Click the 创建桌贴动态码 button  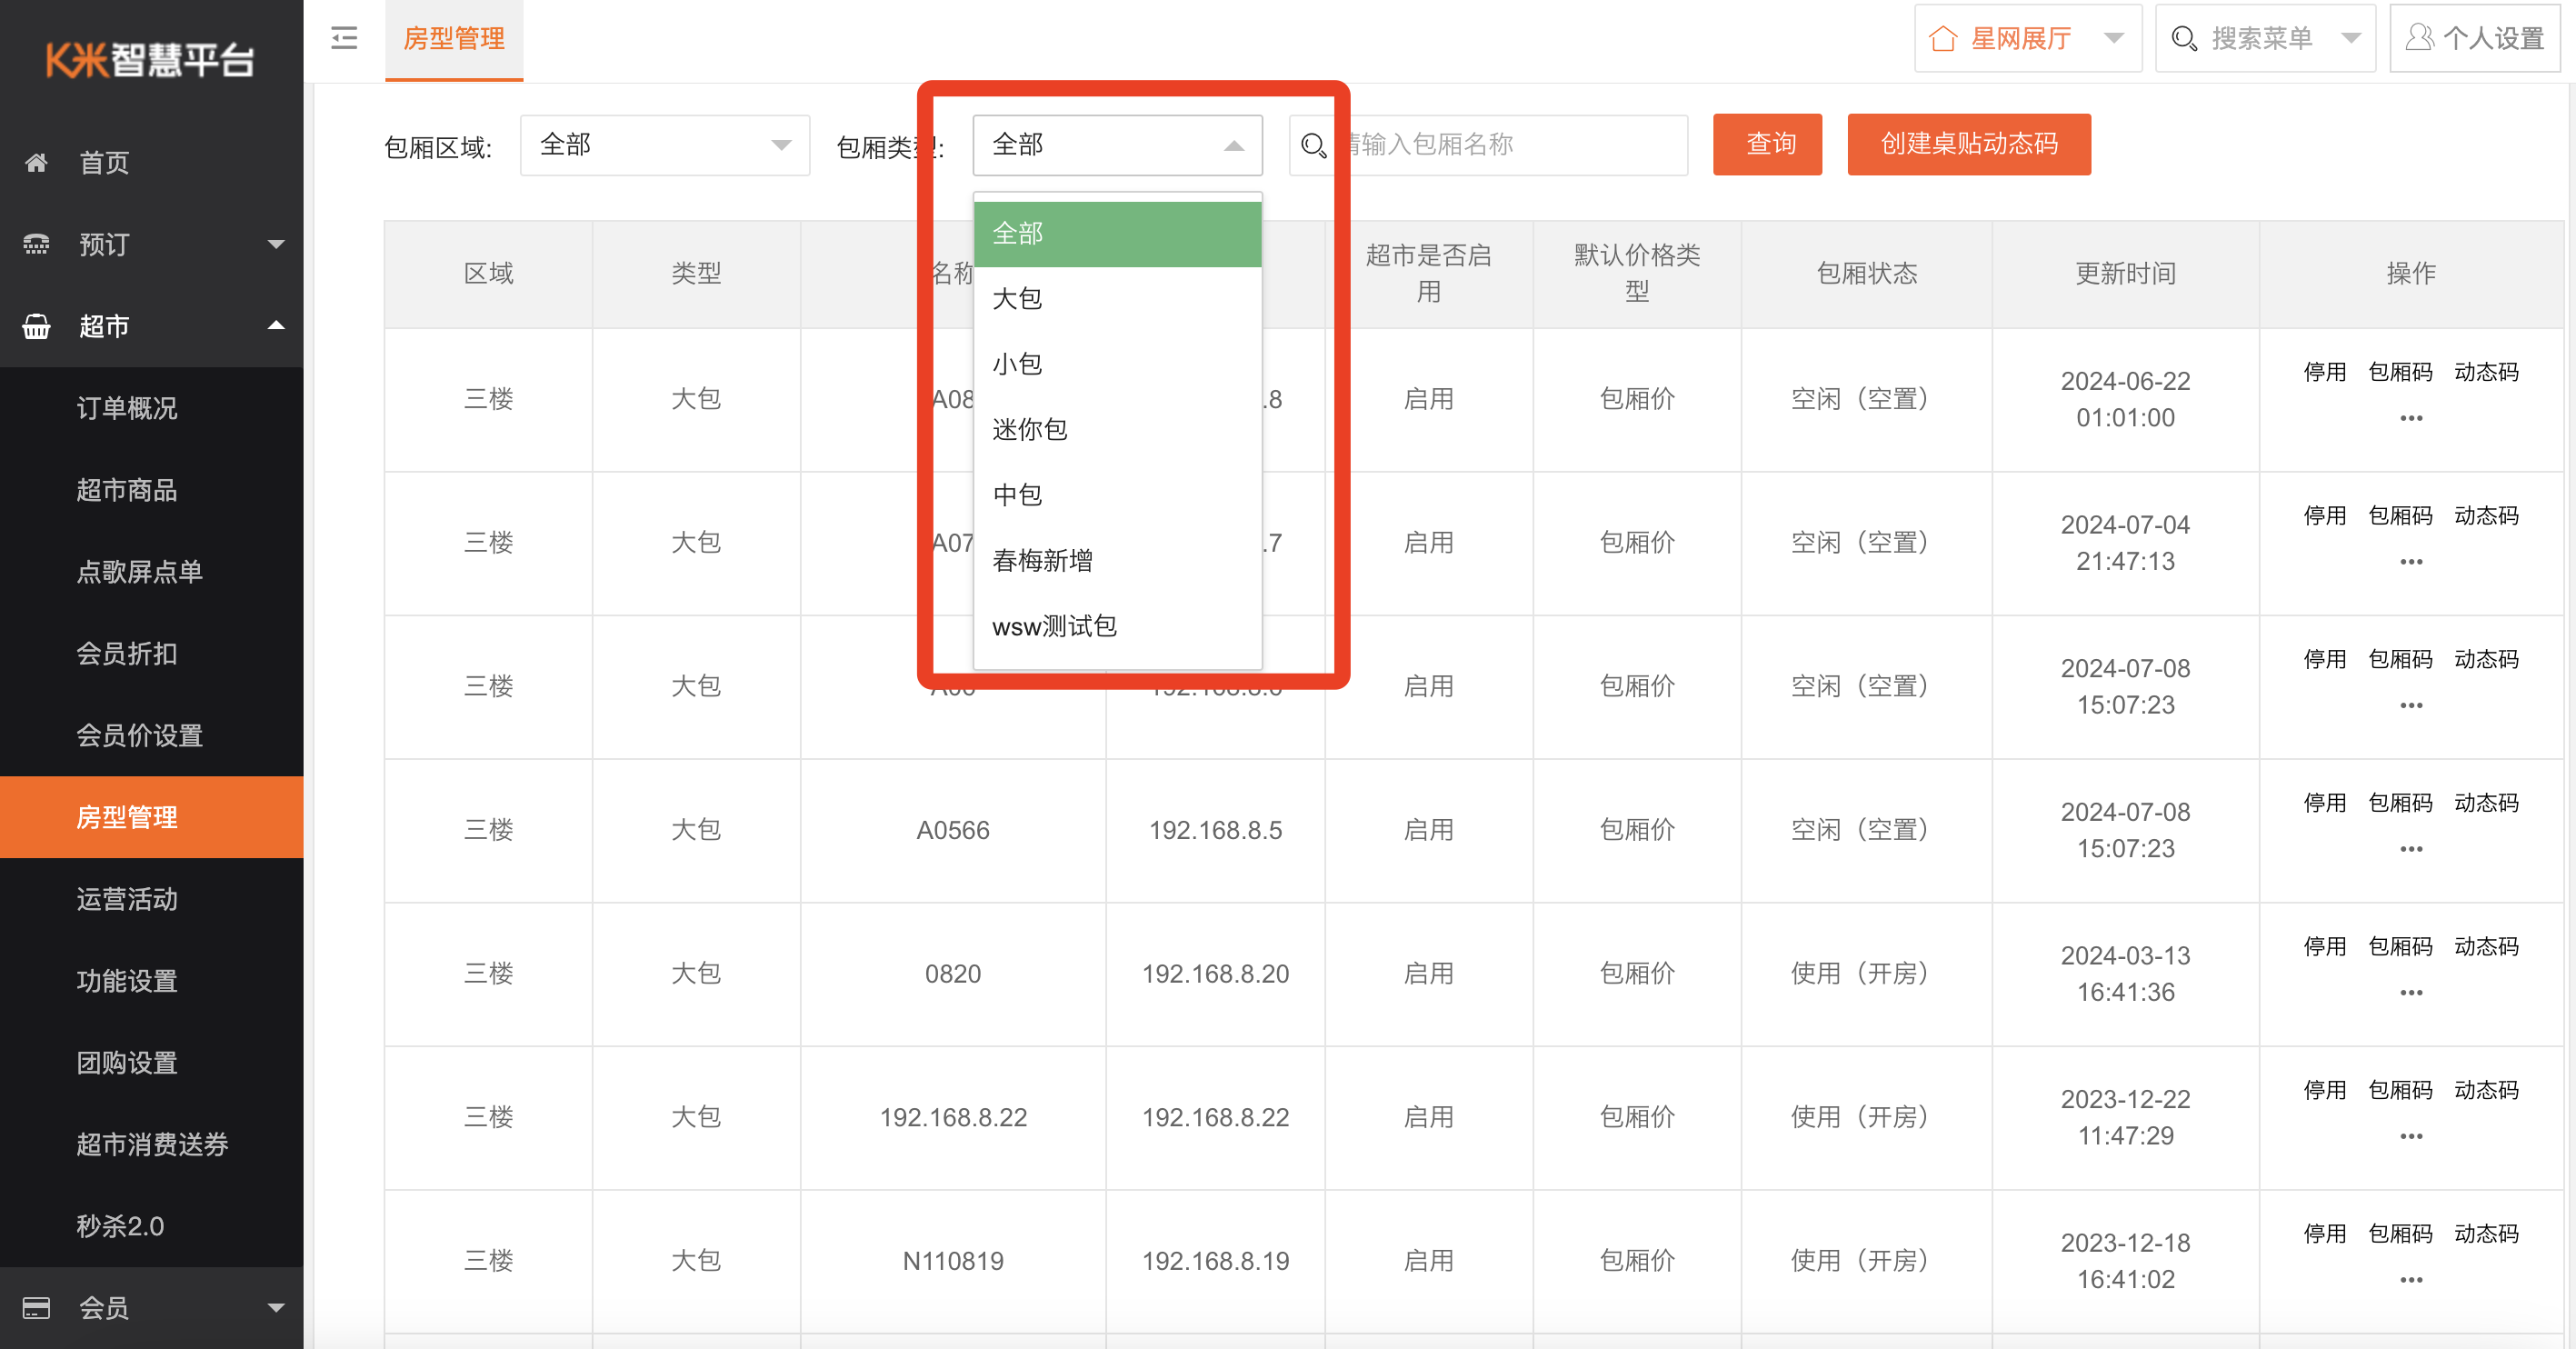pos(1969,144)
